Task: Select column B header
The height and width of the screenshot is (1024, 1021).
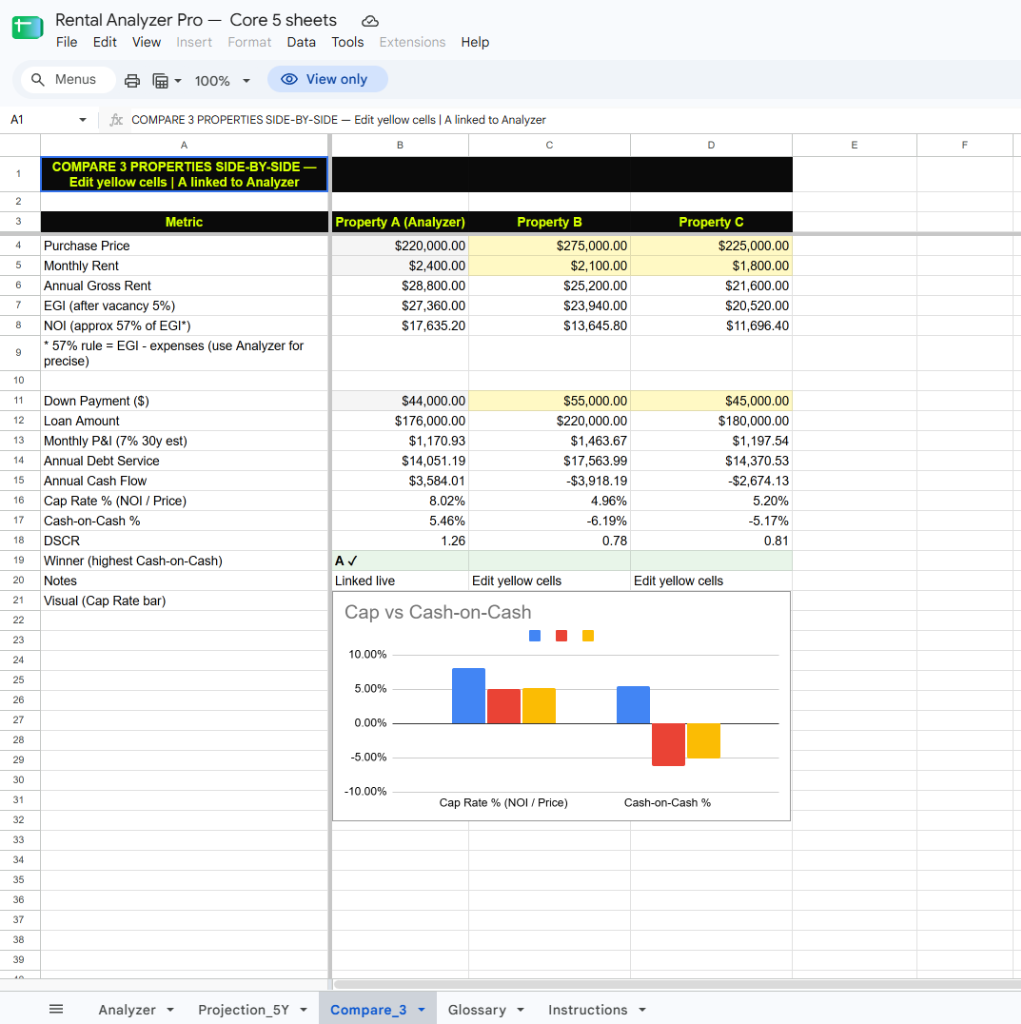Action: 400,145
